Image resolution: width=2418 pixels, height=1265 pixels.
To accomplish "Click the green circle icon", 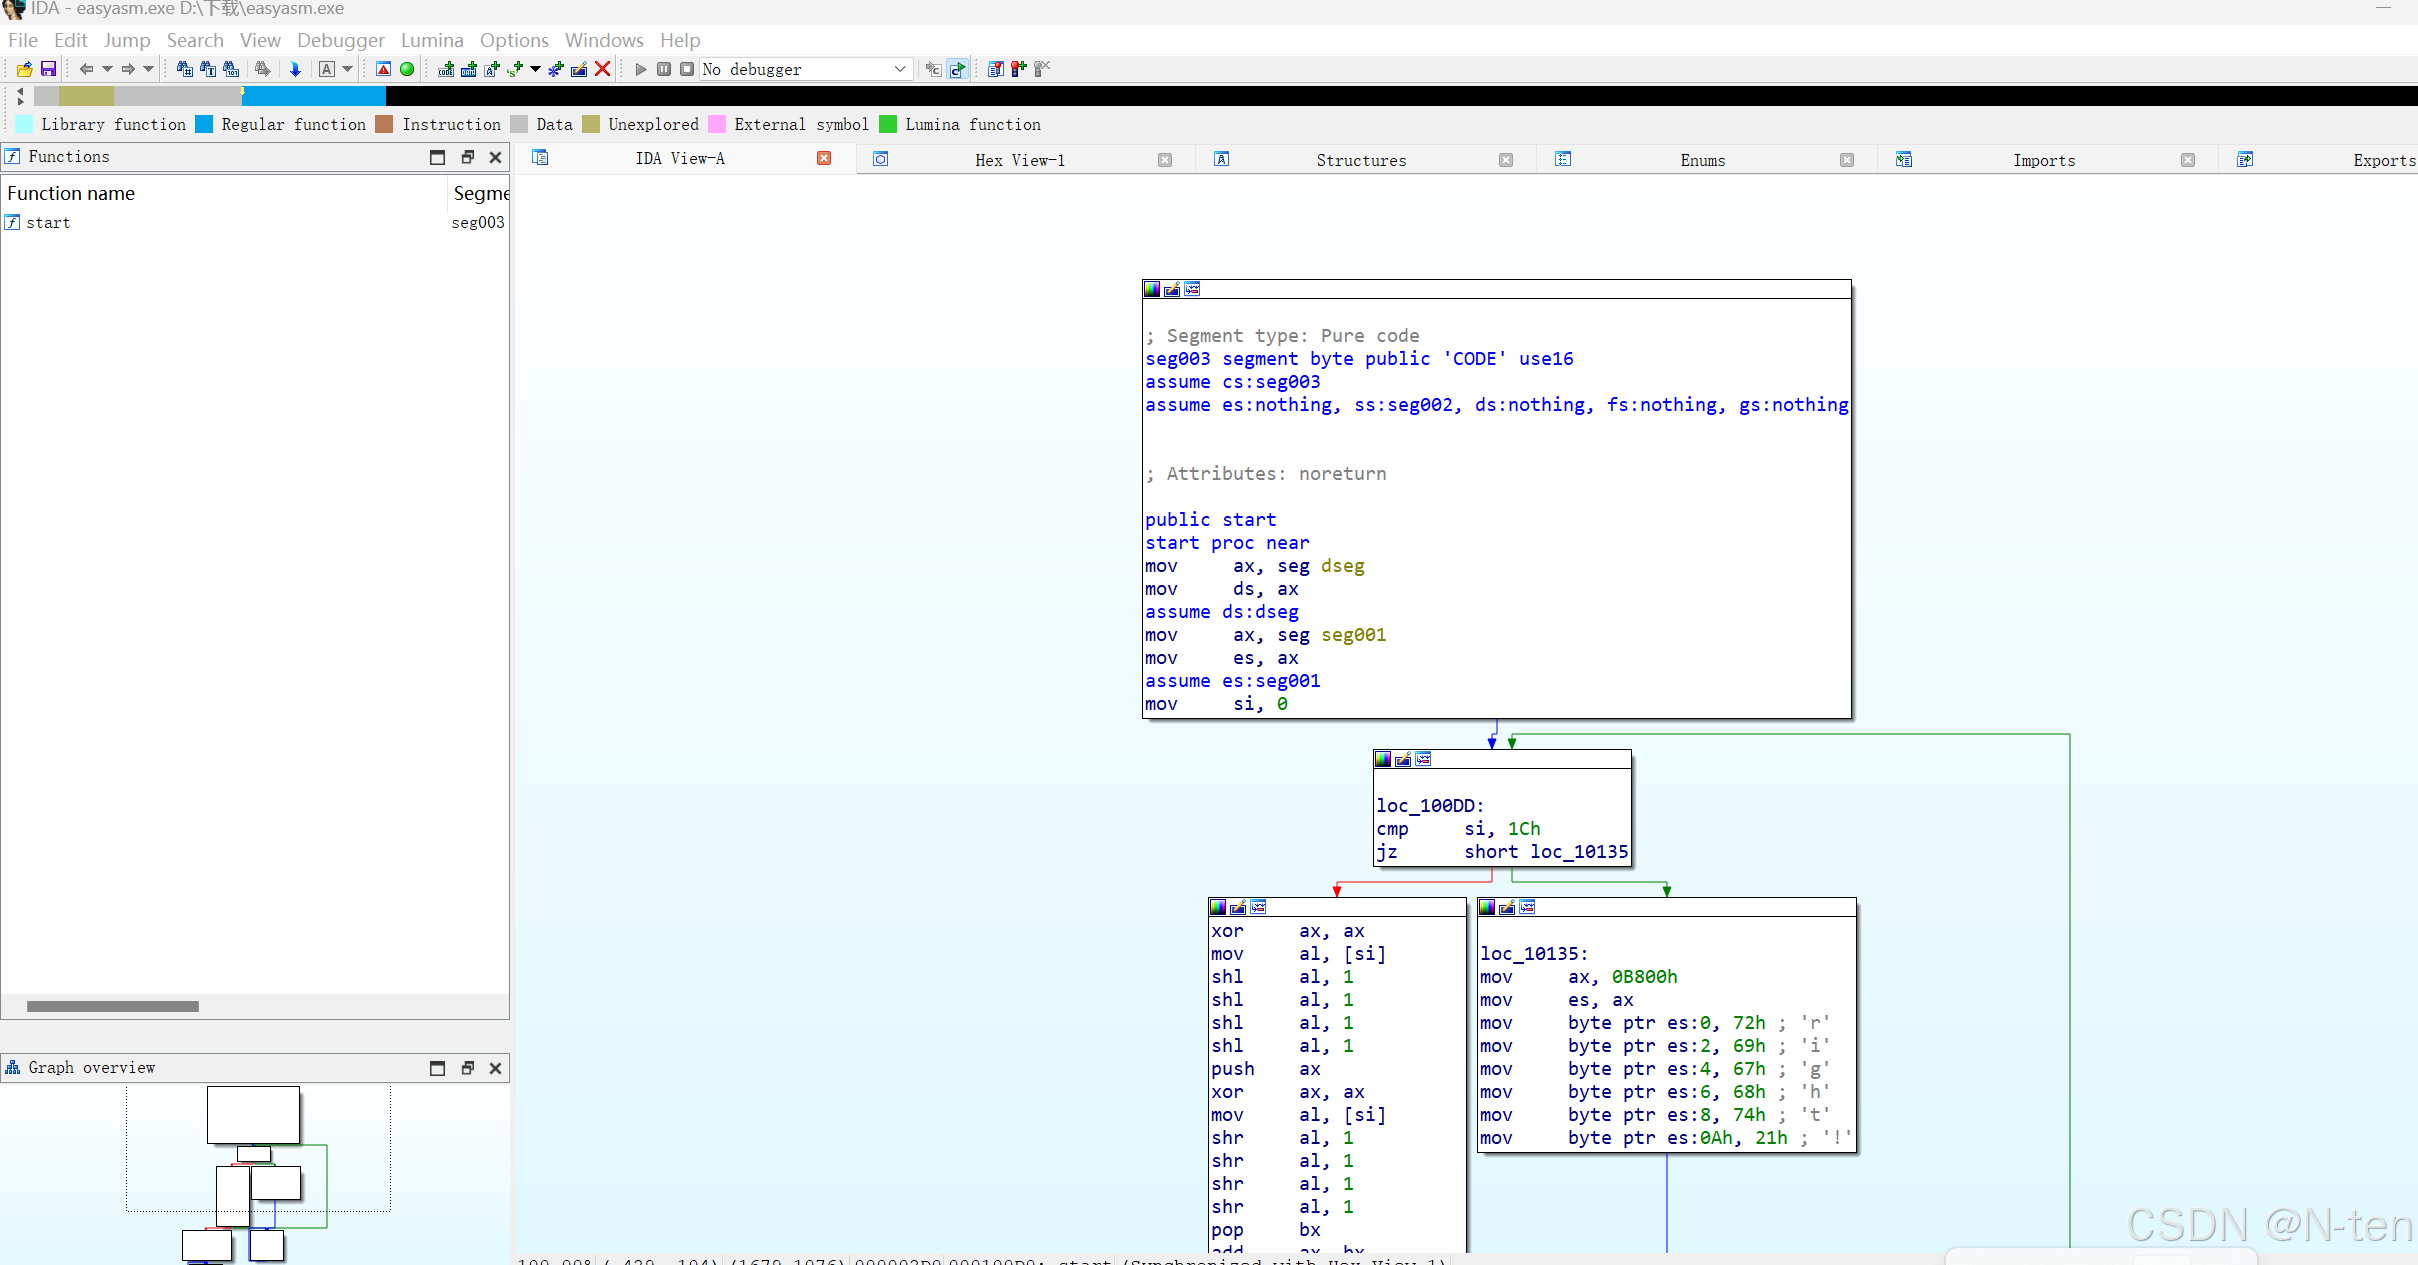I will click(407, 69).
